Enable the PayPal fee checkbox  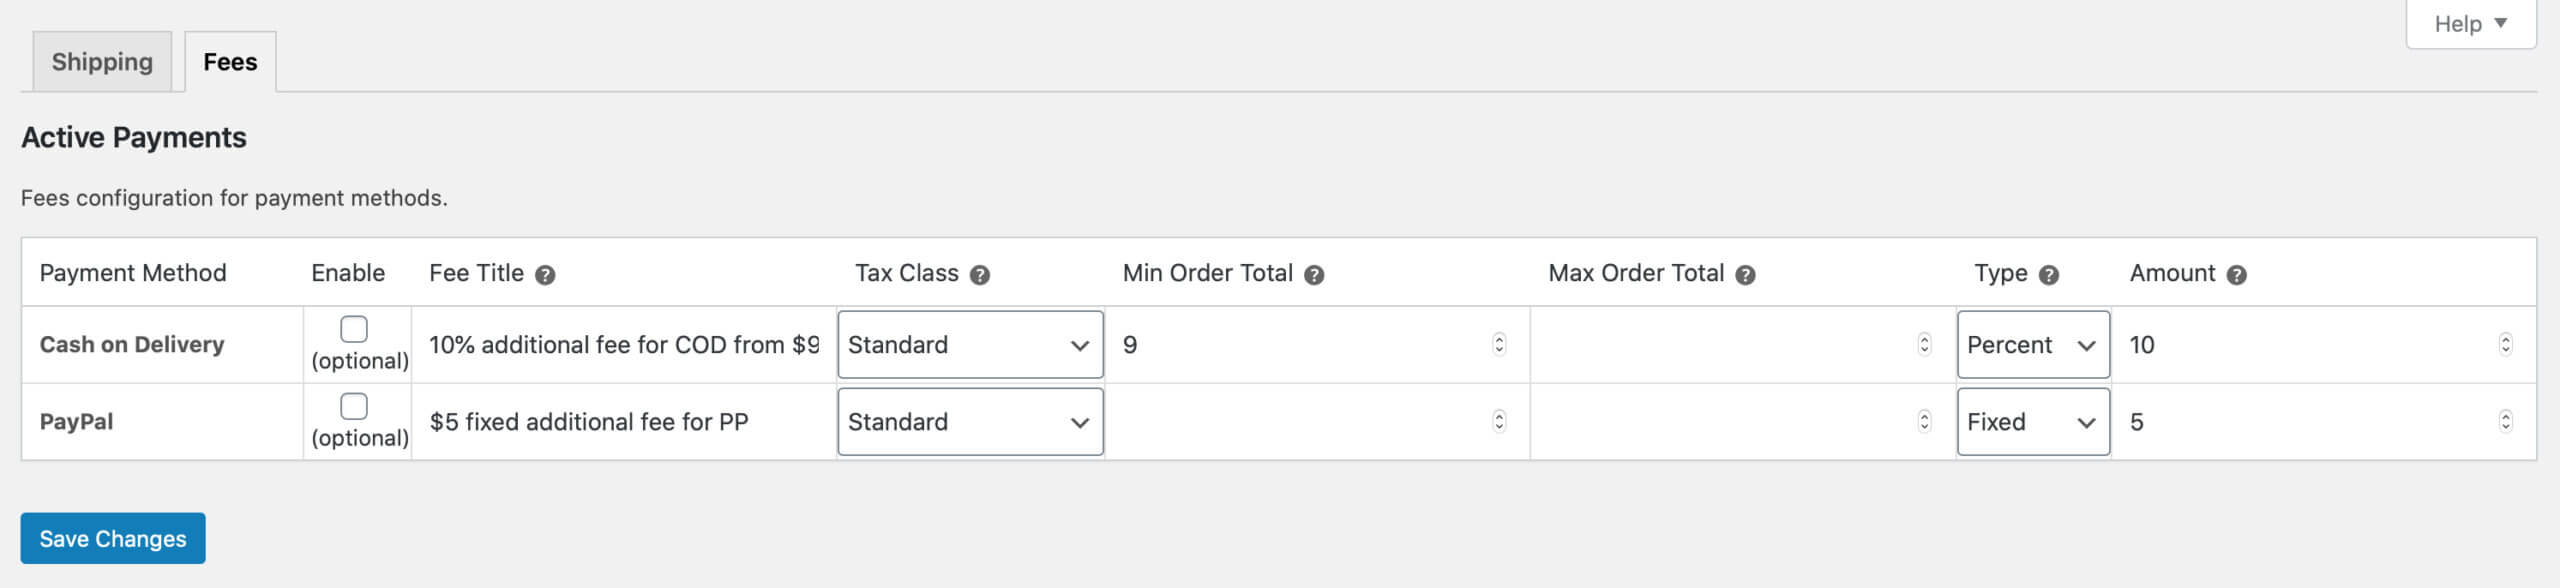point(354,406)
